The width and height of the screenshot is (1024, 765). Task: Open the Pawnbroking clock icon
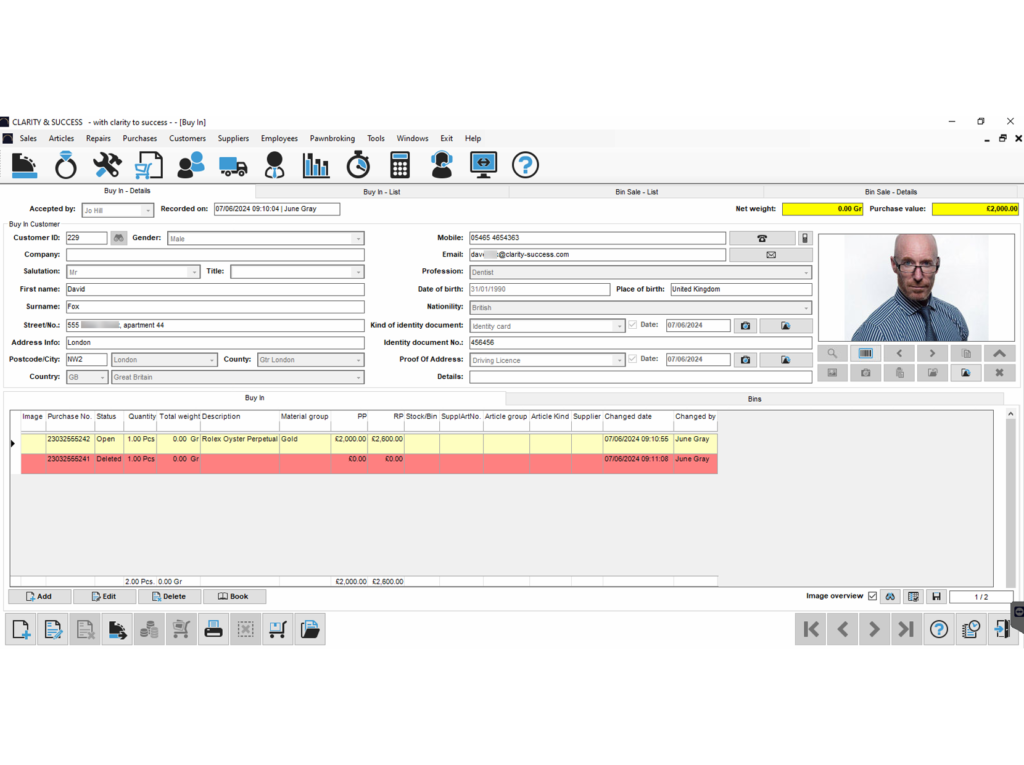click(x=356, y=165)
